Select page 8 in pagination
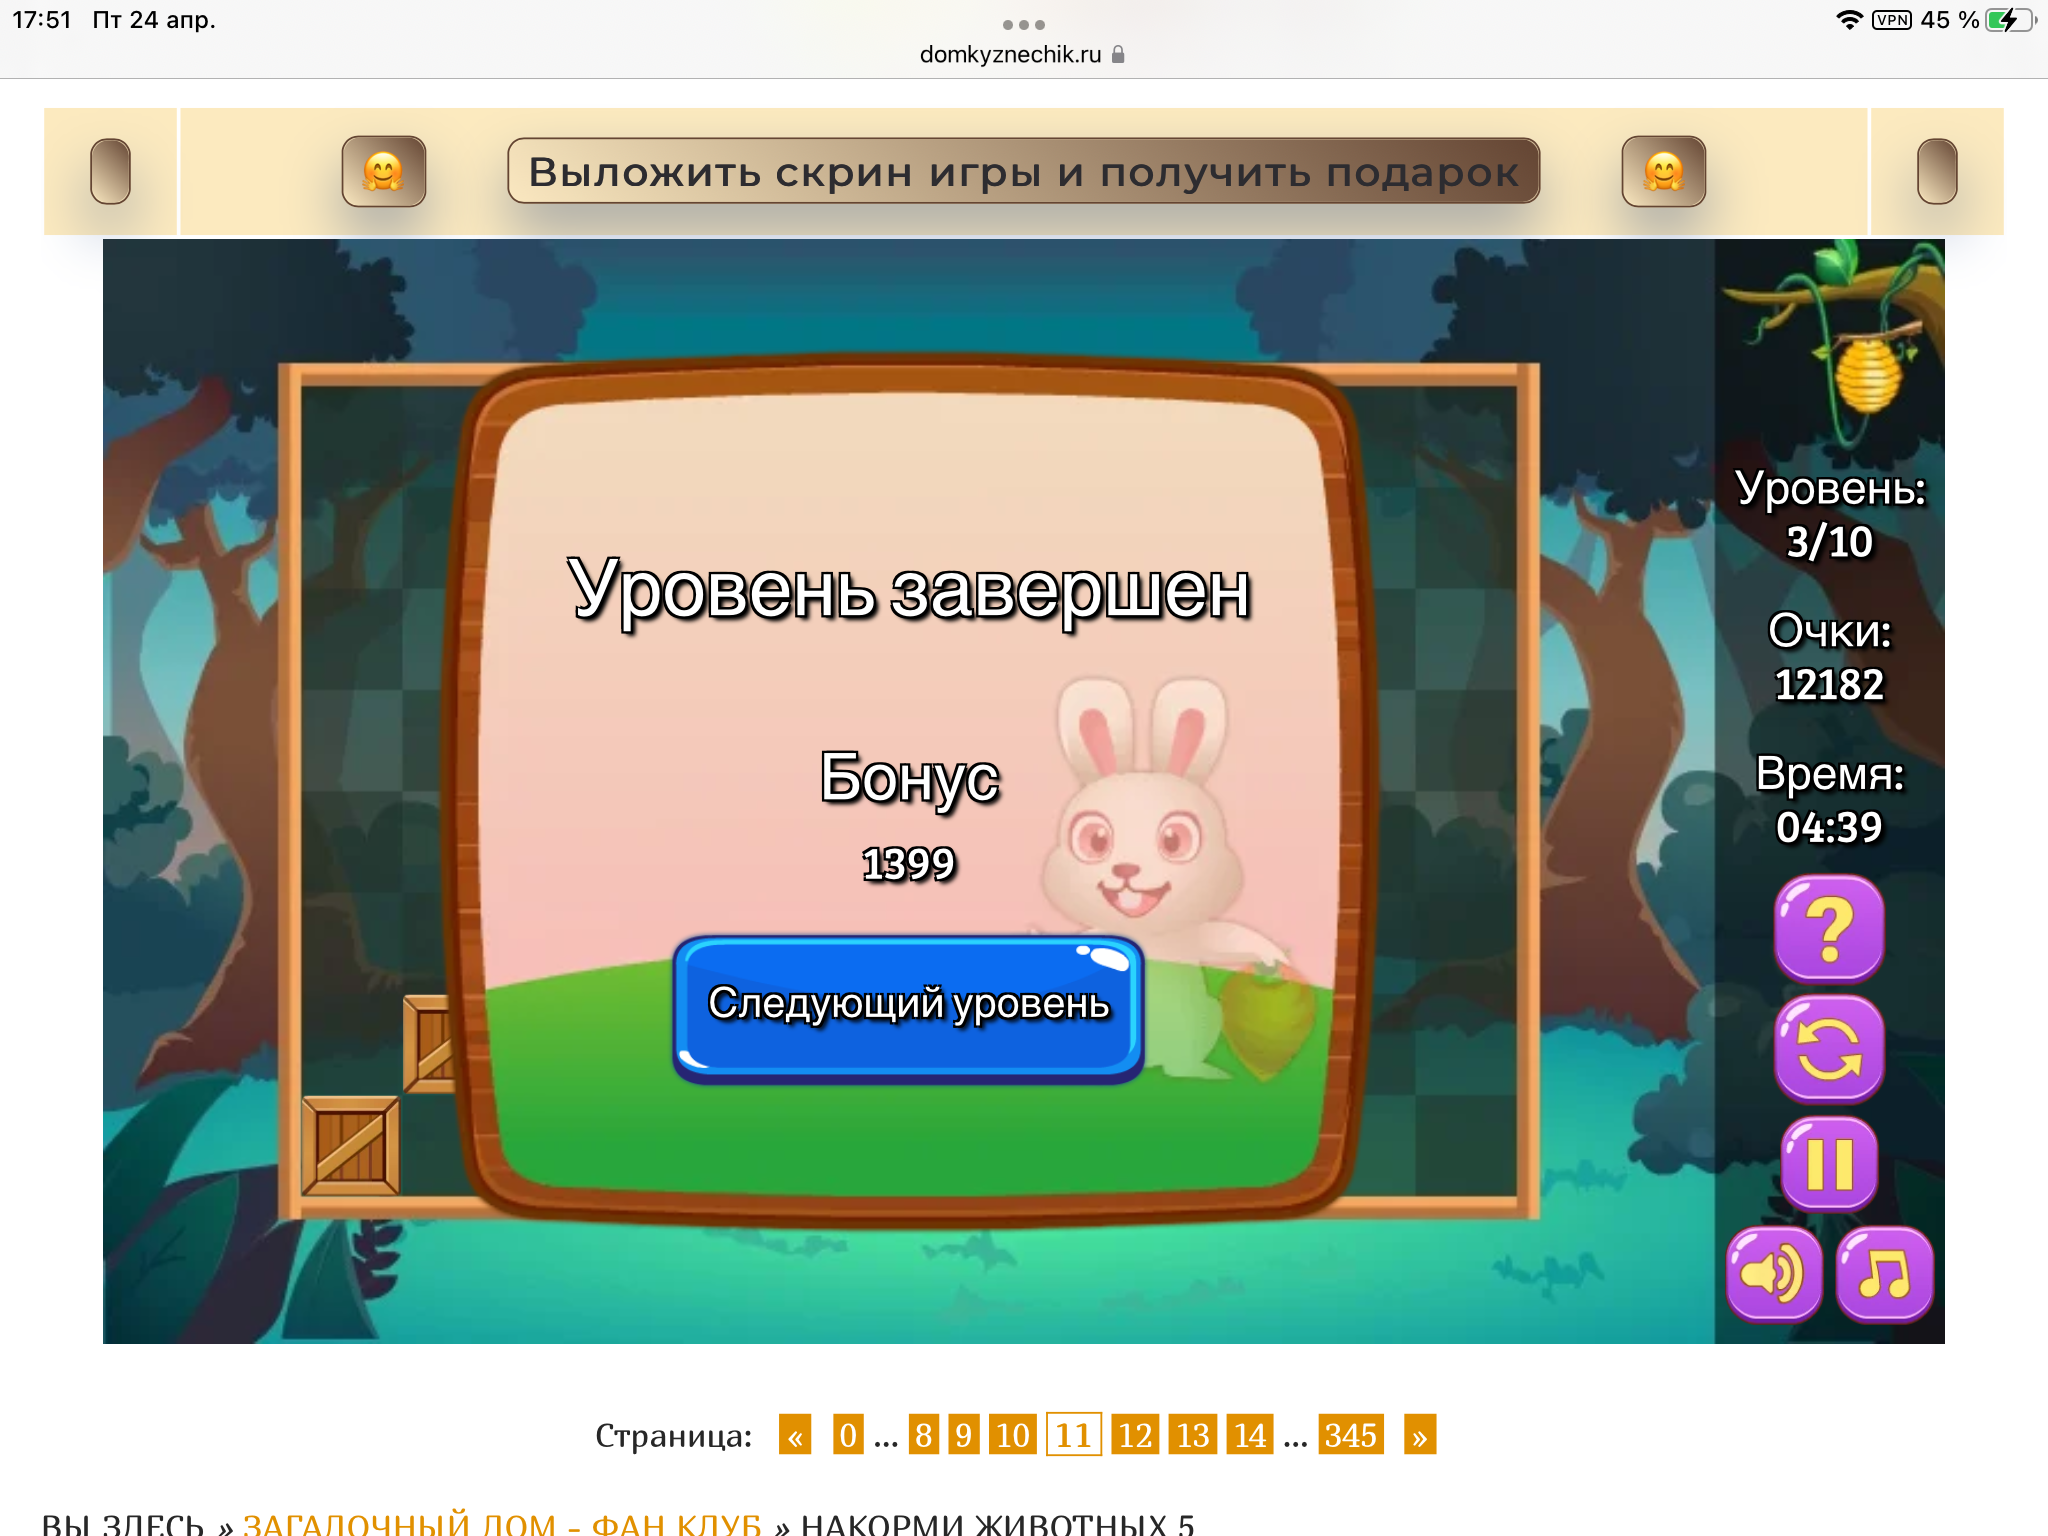This screenshot has height=1536, width=2048. coord(923,1436)
